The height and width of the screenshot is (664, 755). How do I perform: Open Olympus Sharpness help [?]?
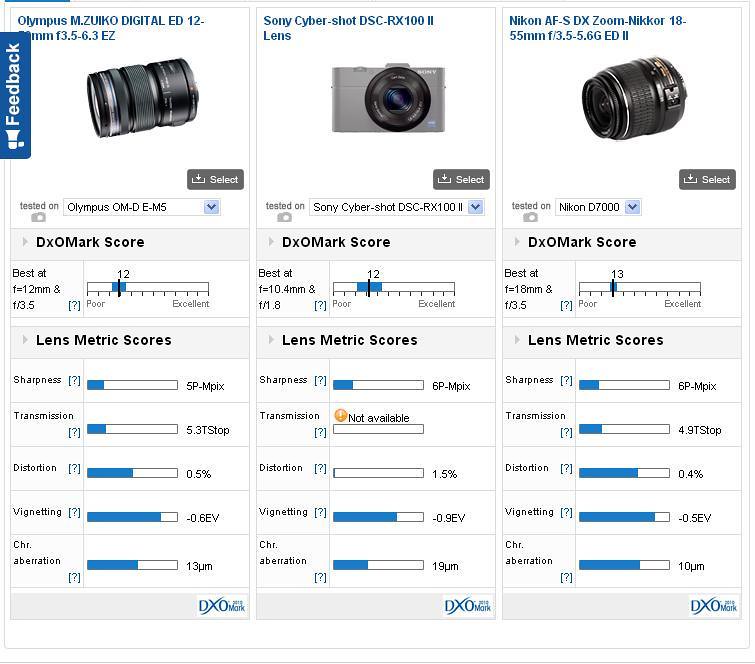74,380
